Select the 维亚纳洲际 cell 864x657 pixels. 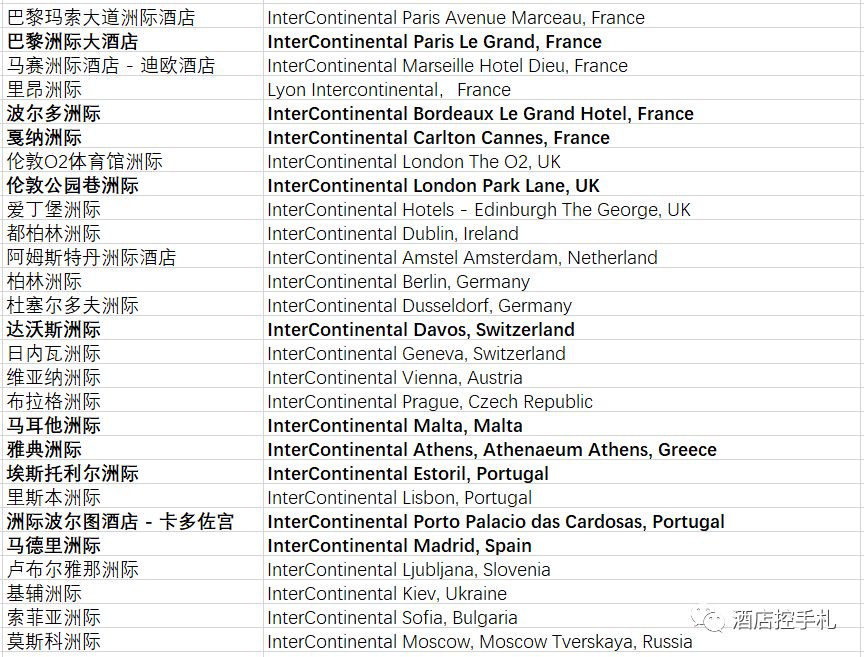54,378
